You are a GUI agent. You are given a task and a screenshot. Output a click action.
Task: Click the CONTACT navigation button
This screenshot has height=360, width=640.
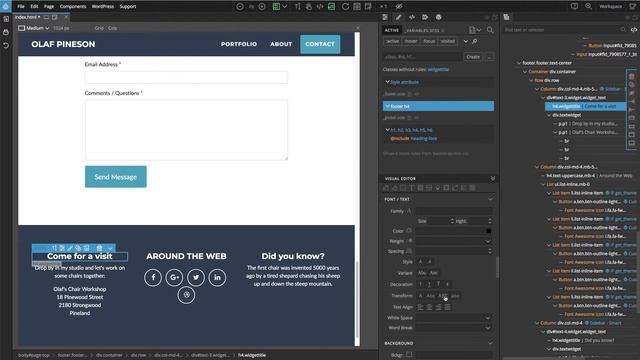pos(320,44)
